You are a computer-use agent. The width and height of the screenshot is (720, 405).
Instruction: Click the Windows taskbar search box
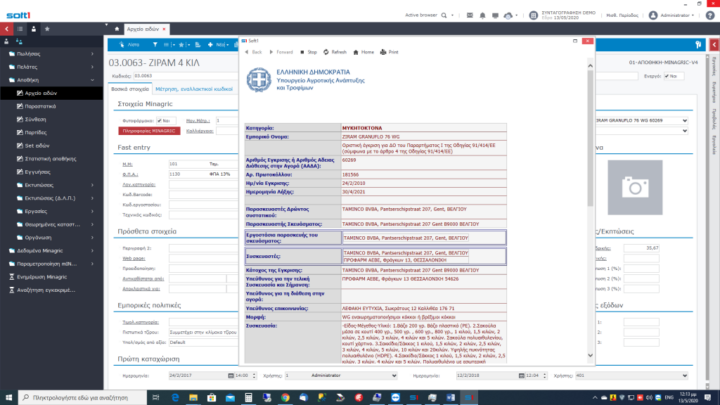pyautogui.click(x=82, y=398)
